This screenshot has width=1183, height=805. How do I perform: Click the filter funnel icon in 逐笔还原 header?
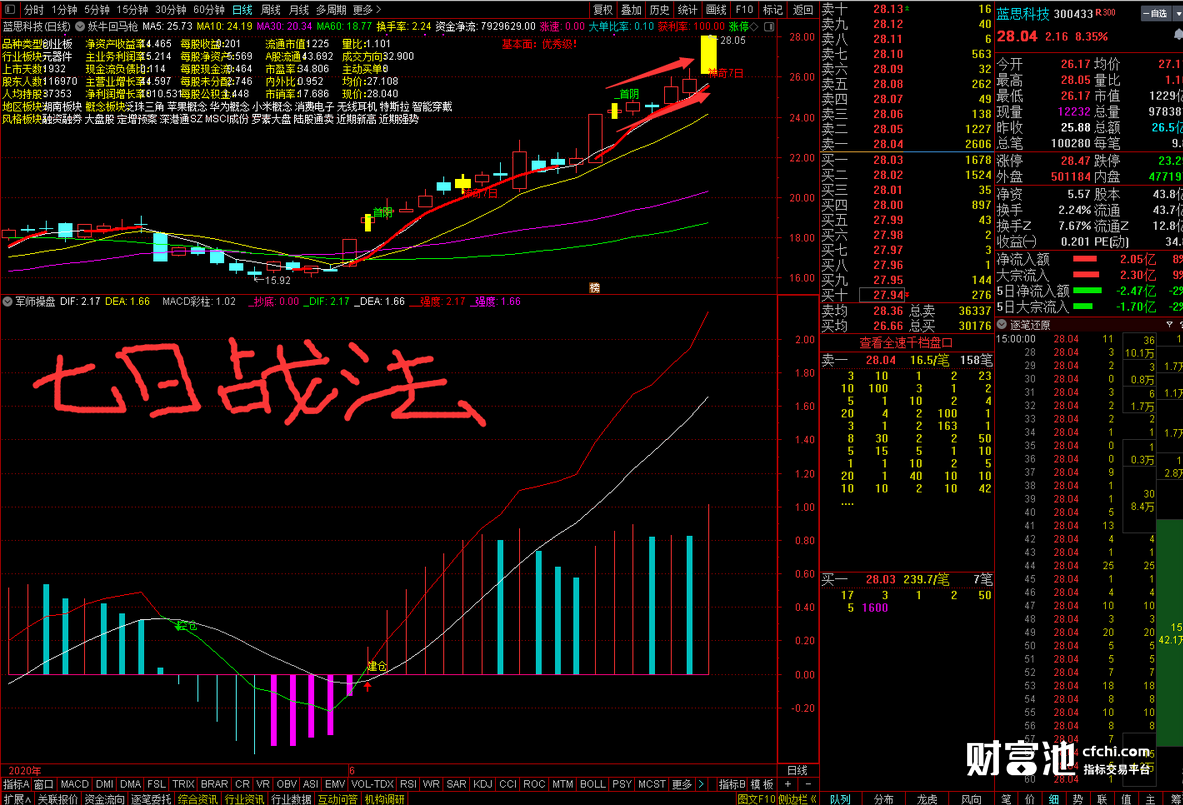tap(1169, 324)
